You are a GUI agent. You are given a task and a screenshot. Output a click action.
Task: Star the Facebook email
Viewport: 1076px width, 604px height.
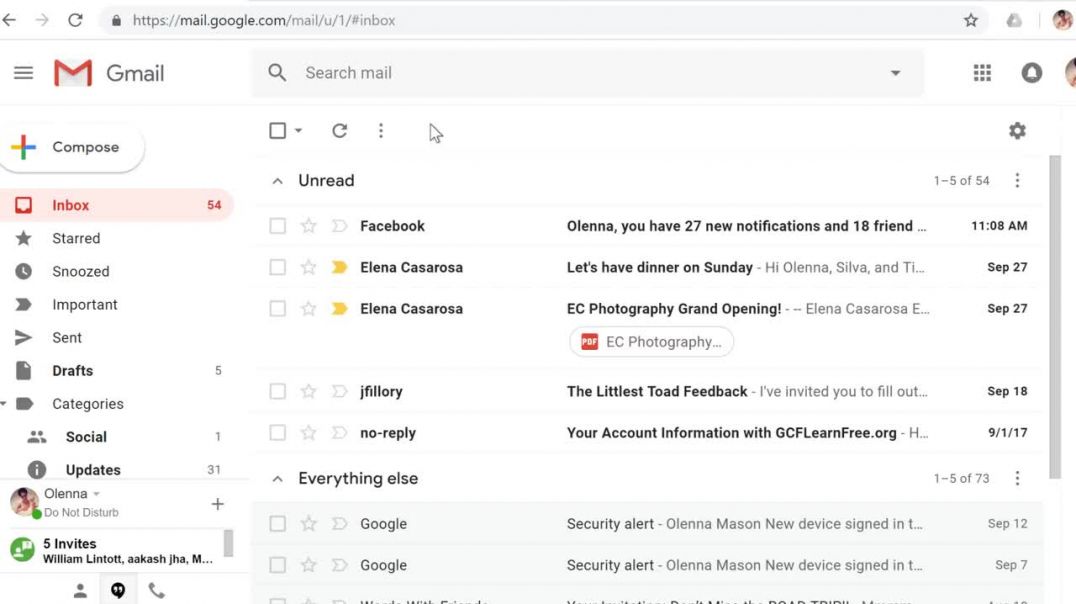(309, 226)
